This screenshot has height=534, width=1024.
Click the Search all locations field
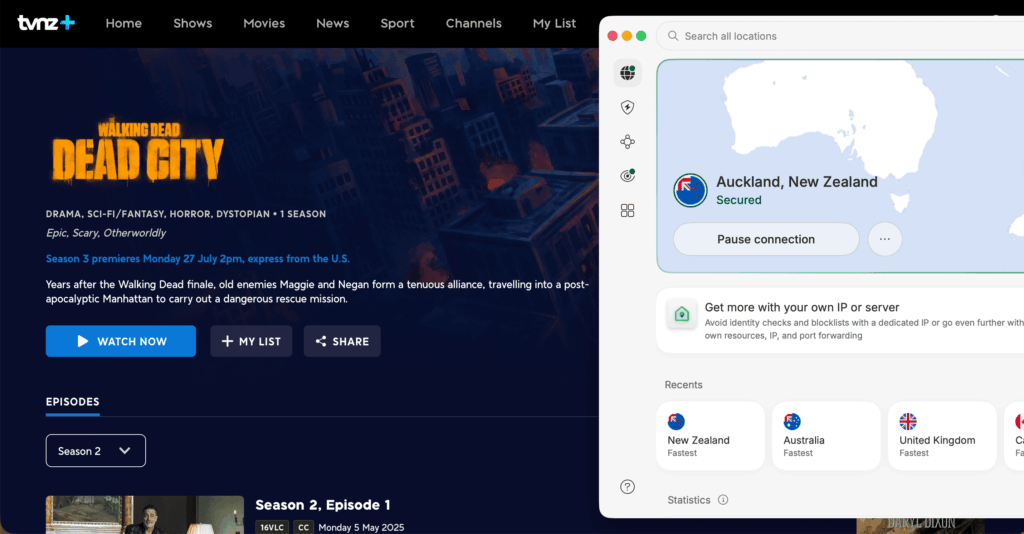click(x=840, y=36)
